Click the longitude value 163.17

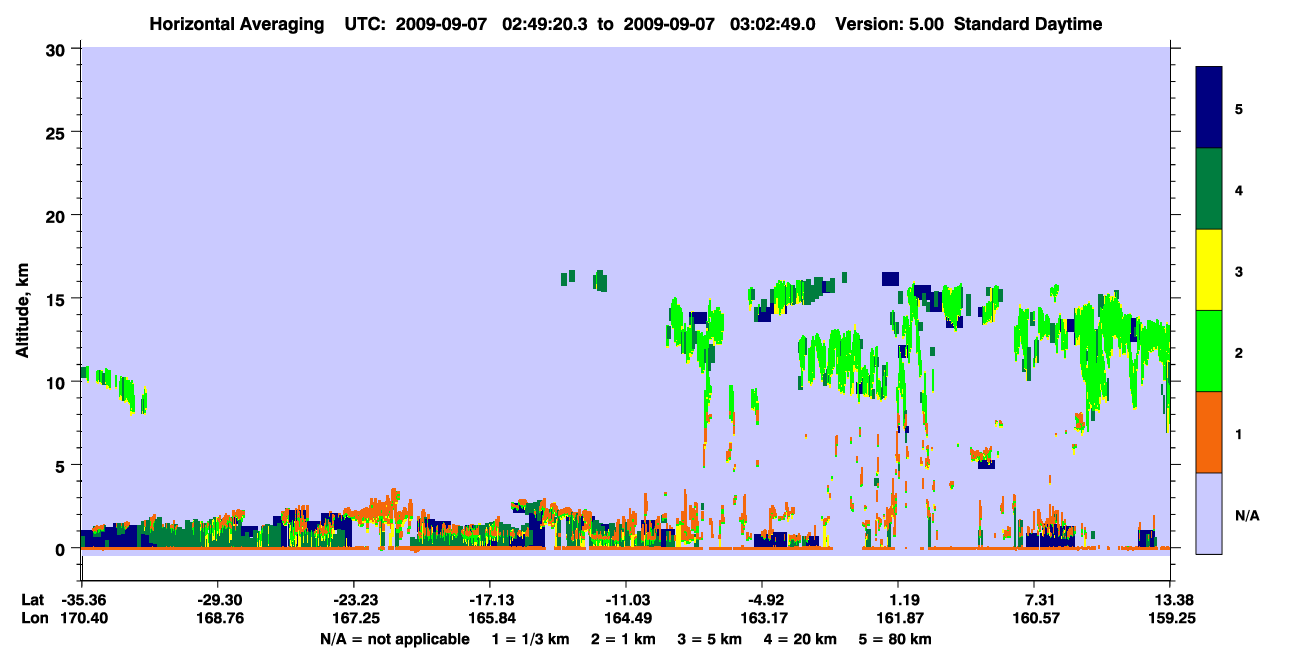click(x=762, y=618)
